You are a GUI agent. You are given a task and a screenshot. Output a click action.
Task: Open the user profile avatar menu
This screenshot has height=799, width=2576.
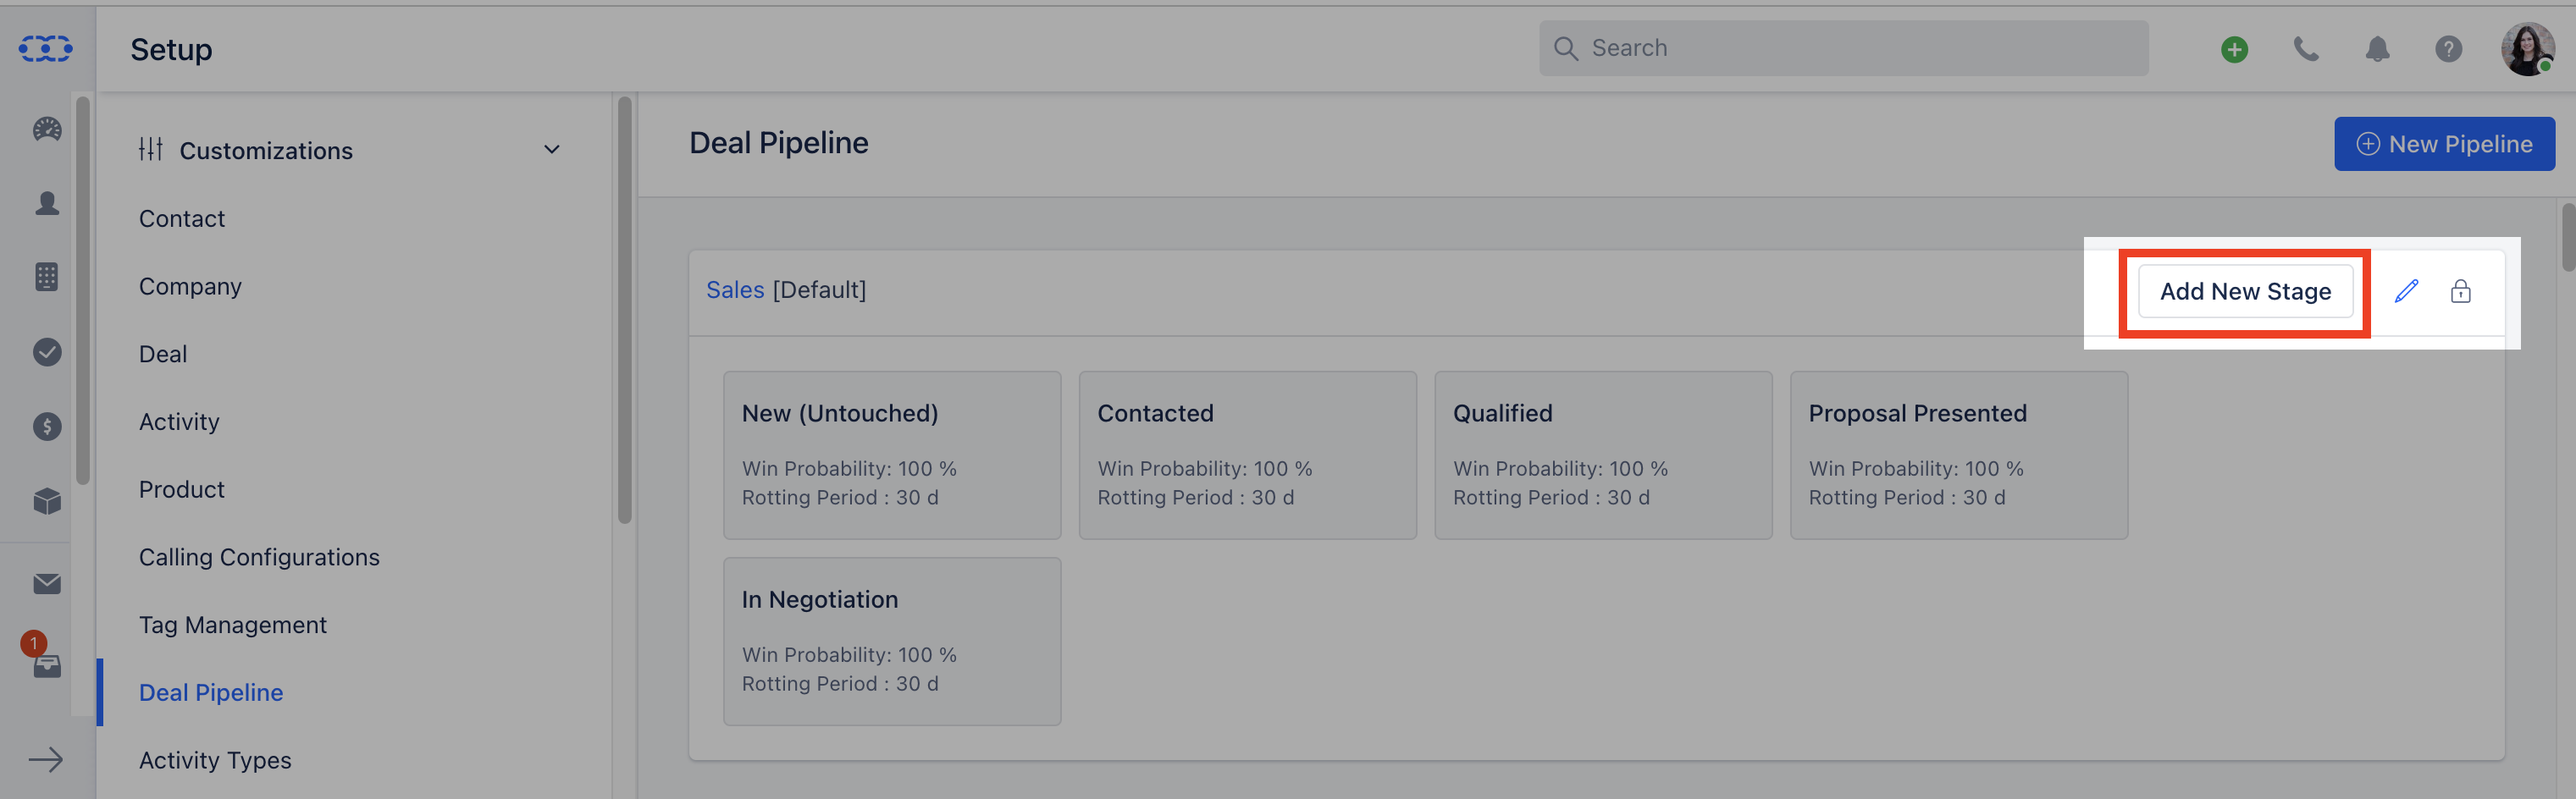point(2526,49)
